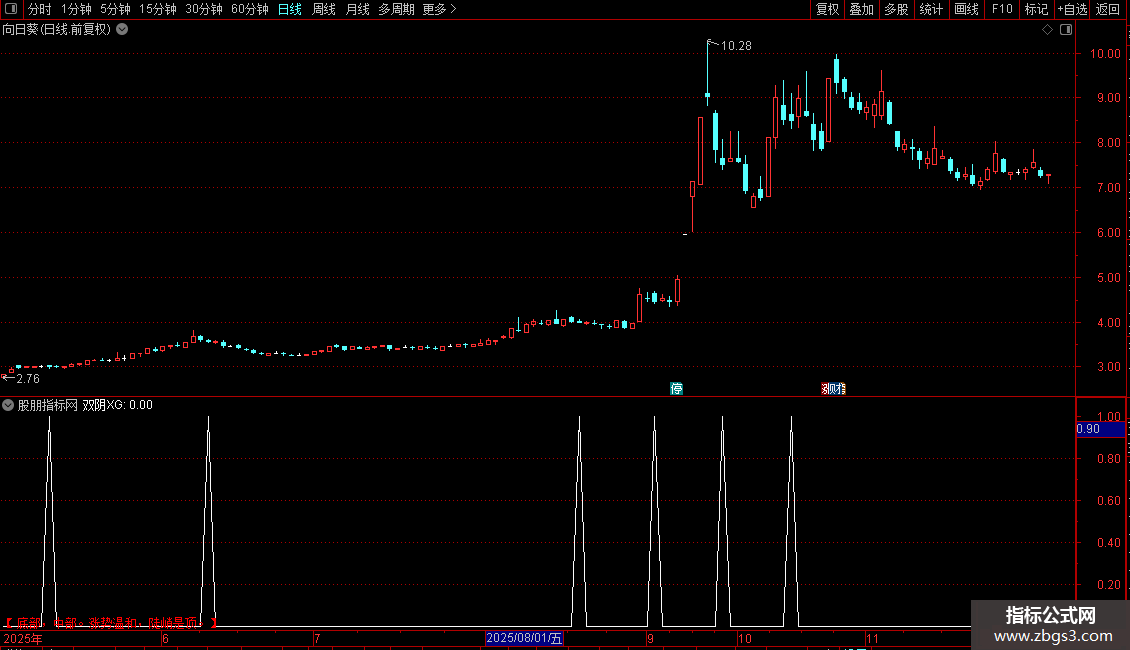This screenshot has height=650, width=1130.
Task: Add stock via +自选 button
Action: [1072, 9]
